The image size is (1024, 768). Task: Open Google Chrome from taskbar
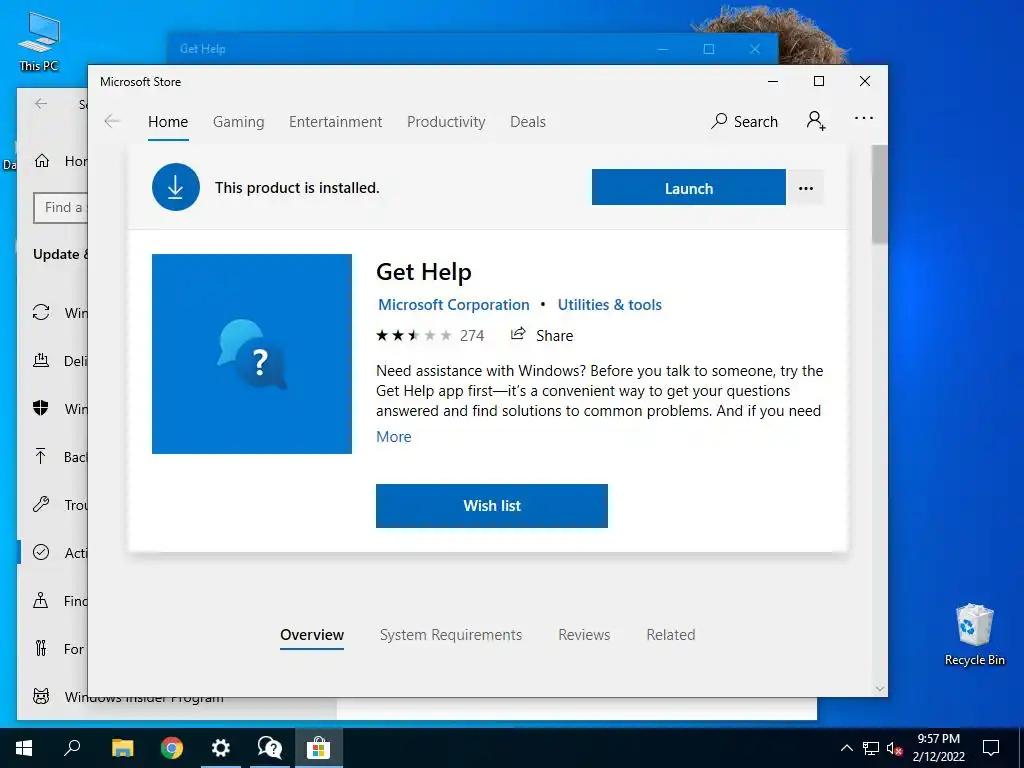click(x=172, y=748)
